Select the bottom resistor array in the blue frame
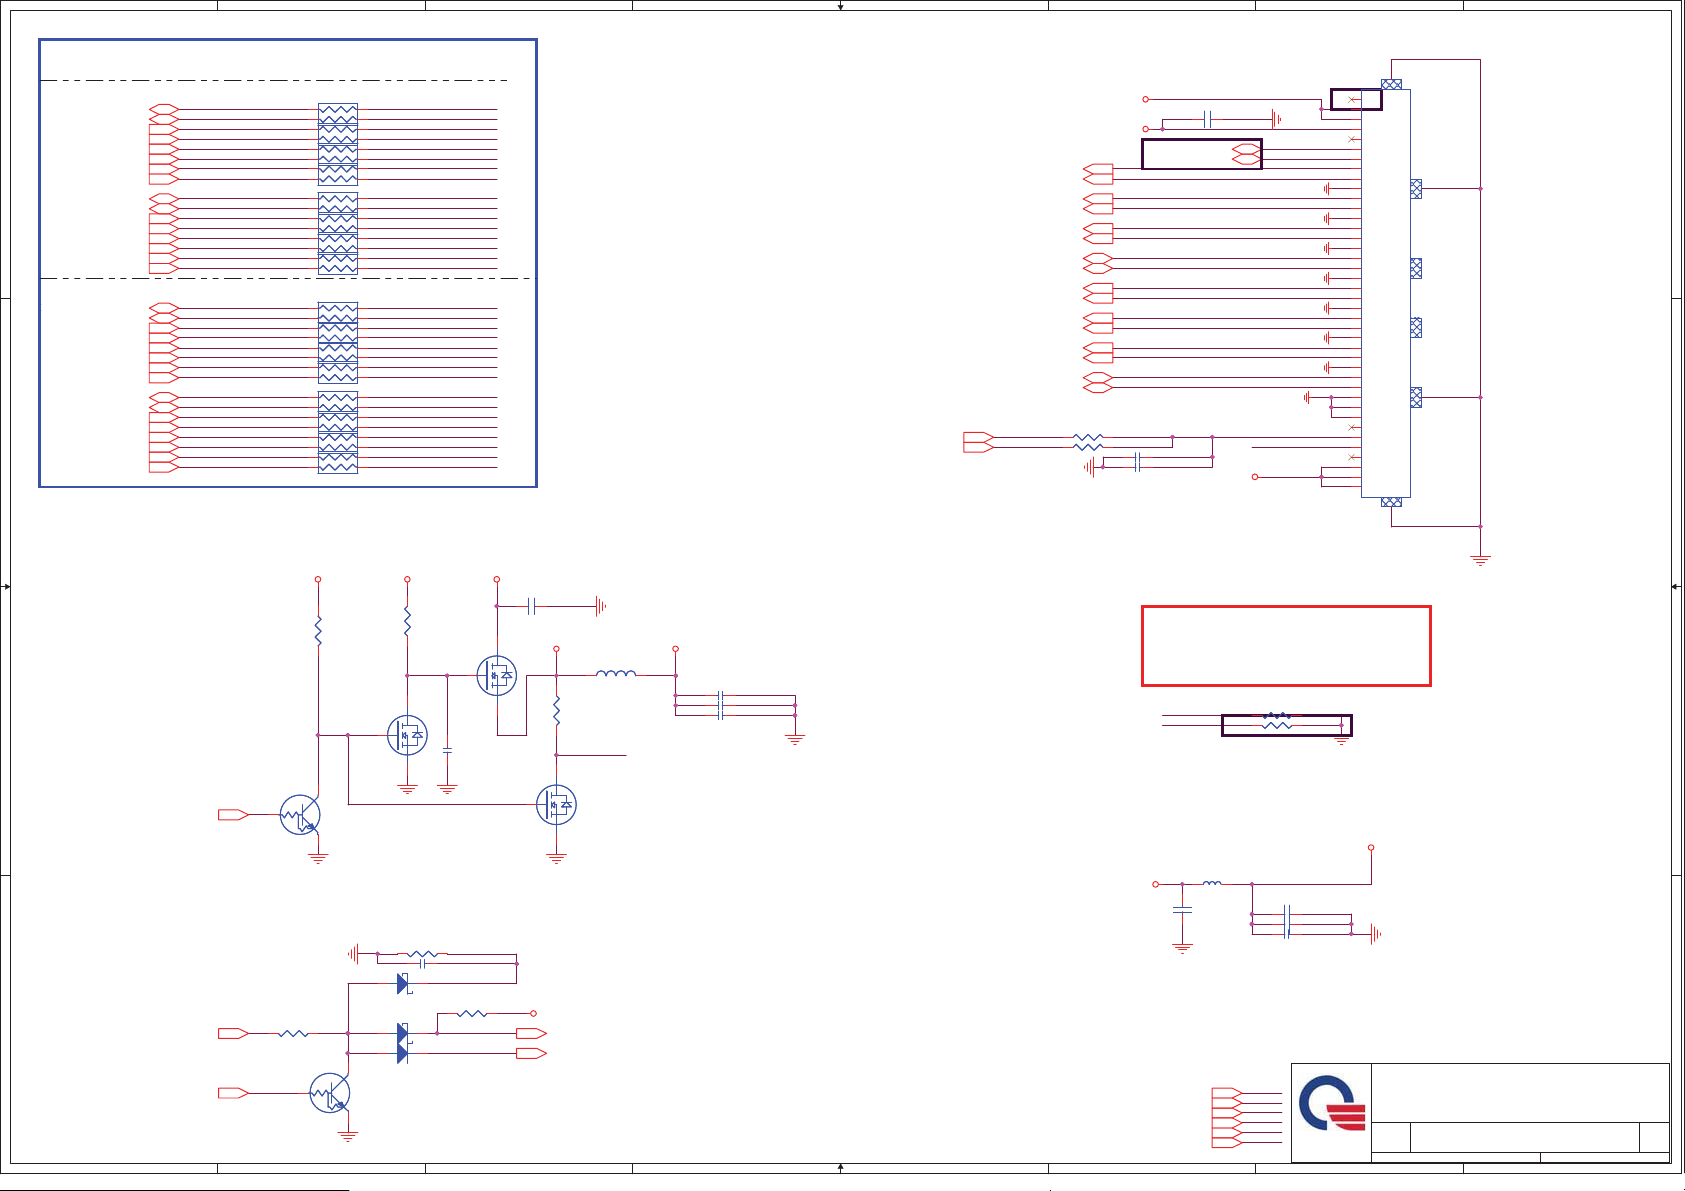 coord(338,462)
